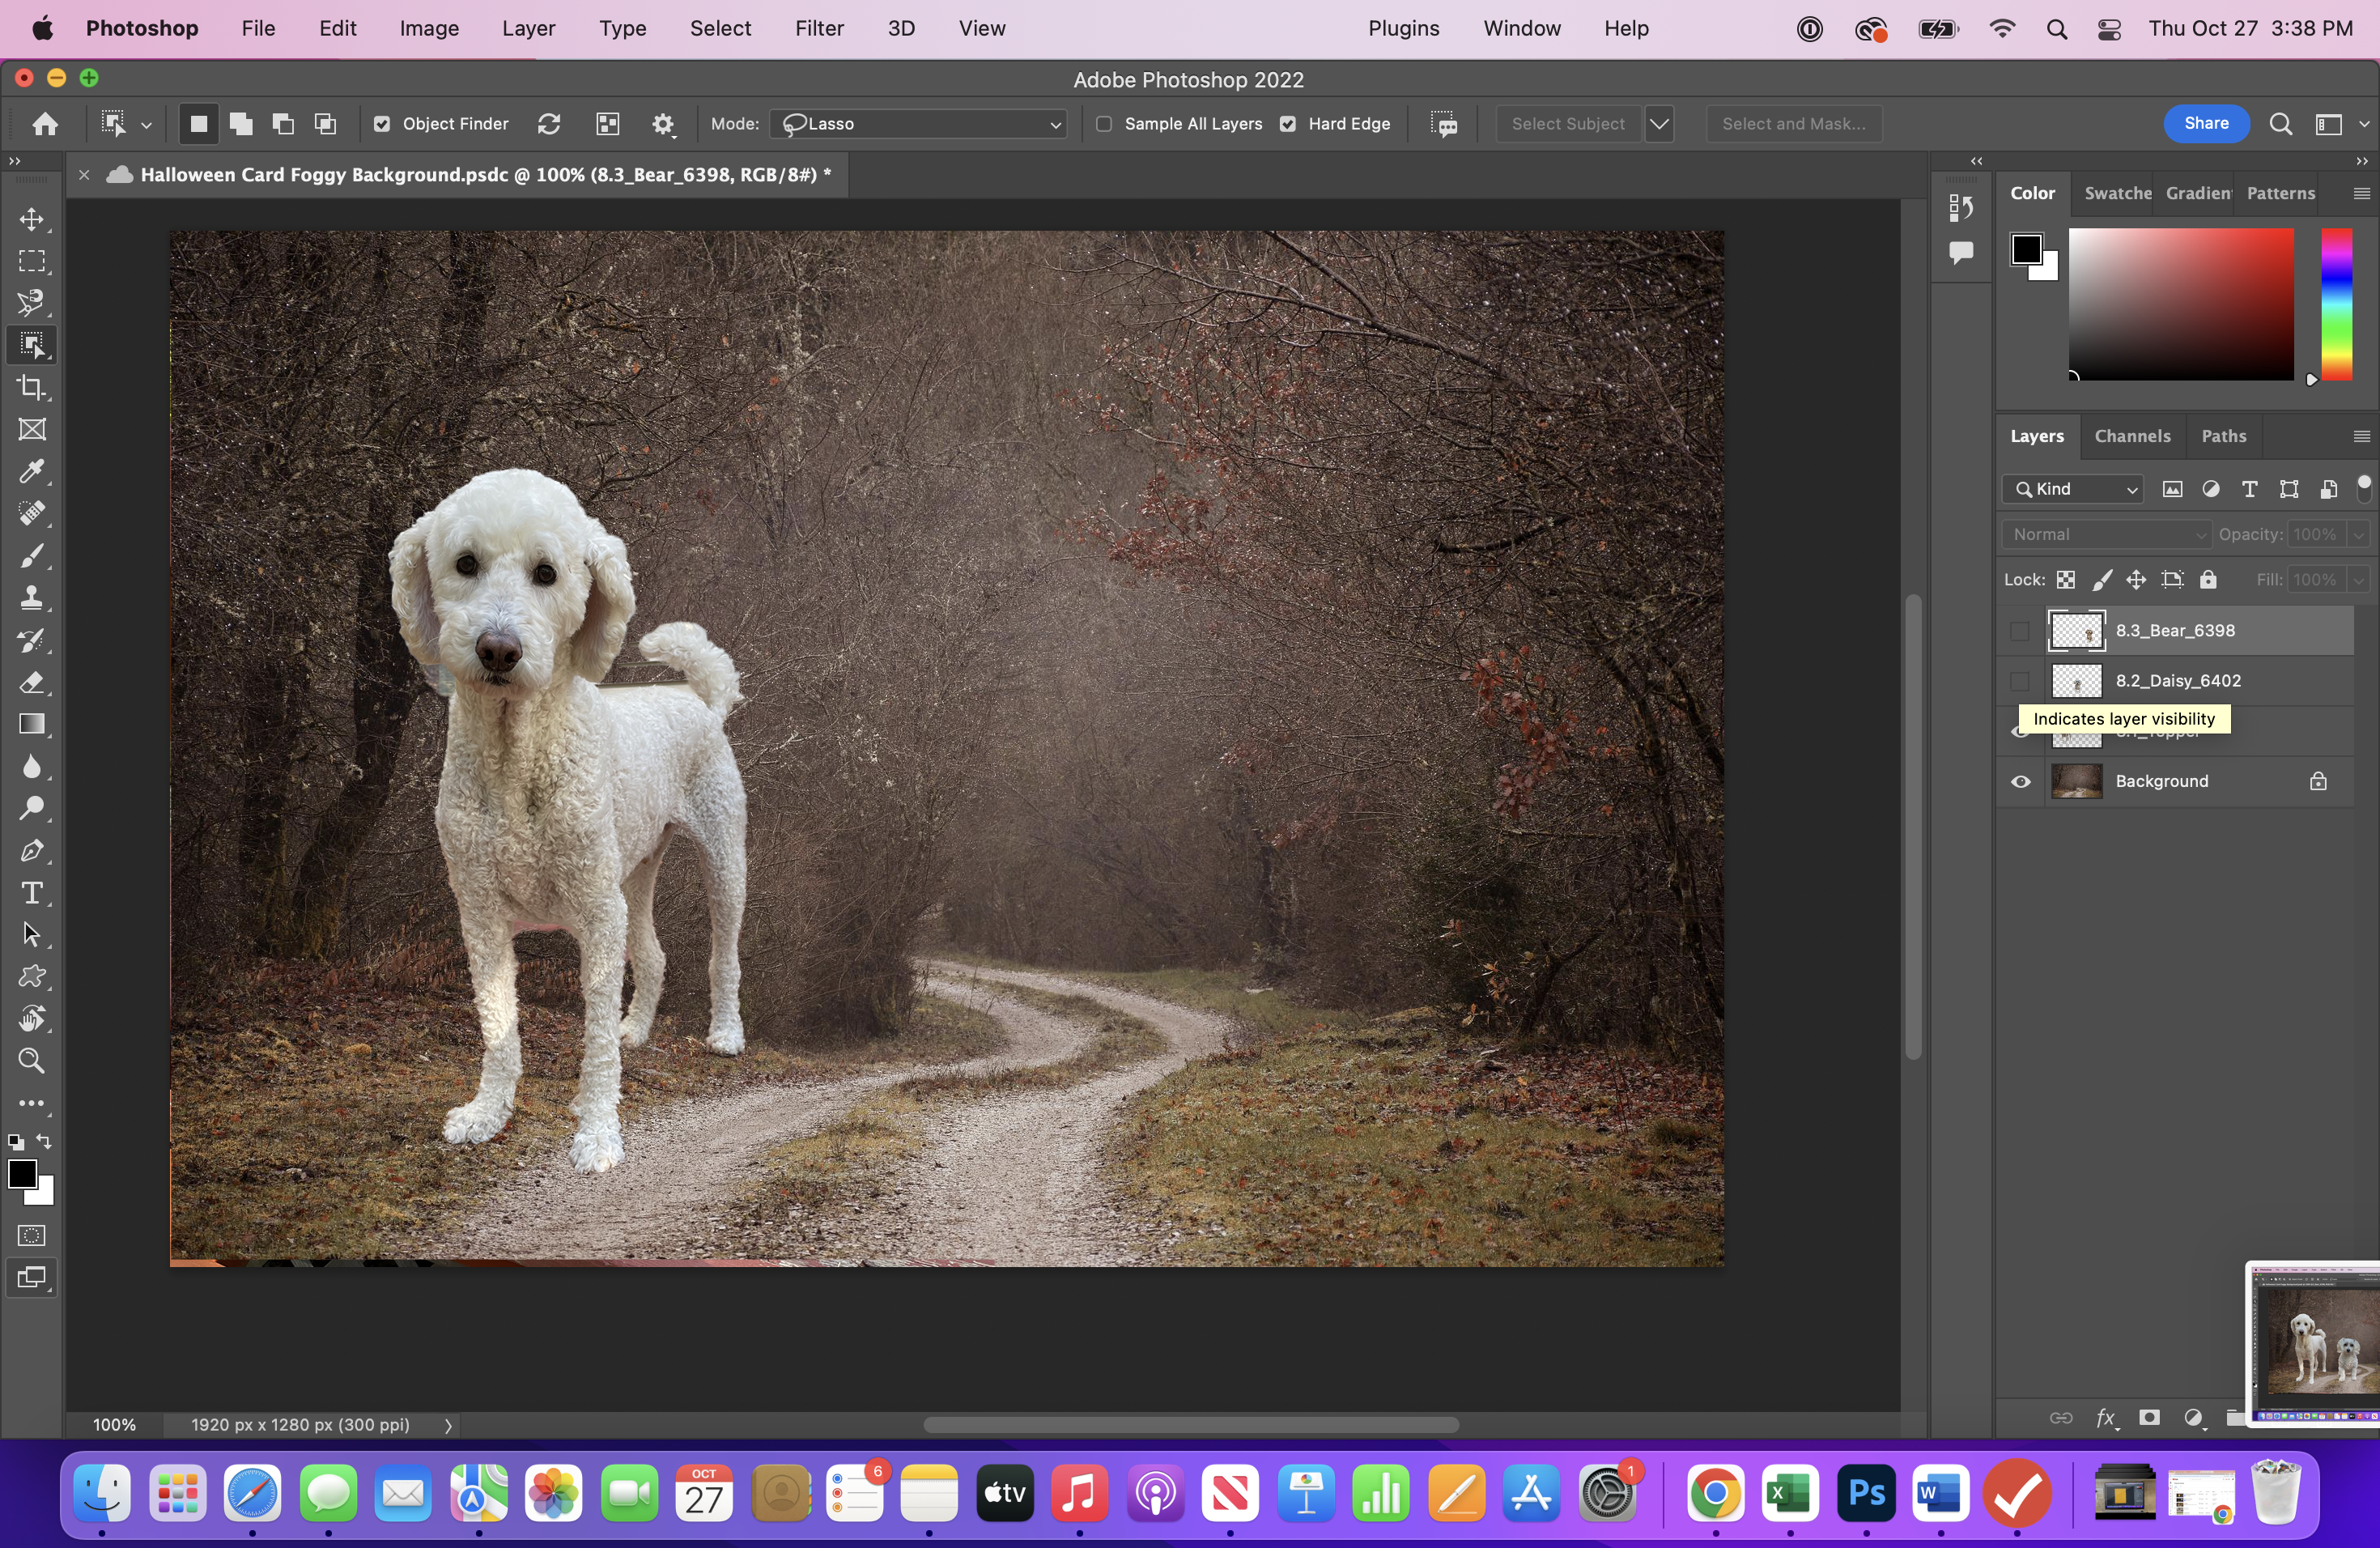The image size is (2380, 1548).
Task: Click the rainbow hue slider strip
Action: tap(2336, 305)
